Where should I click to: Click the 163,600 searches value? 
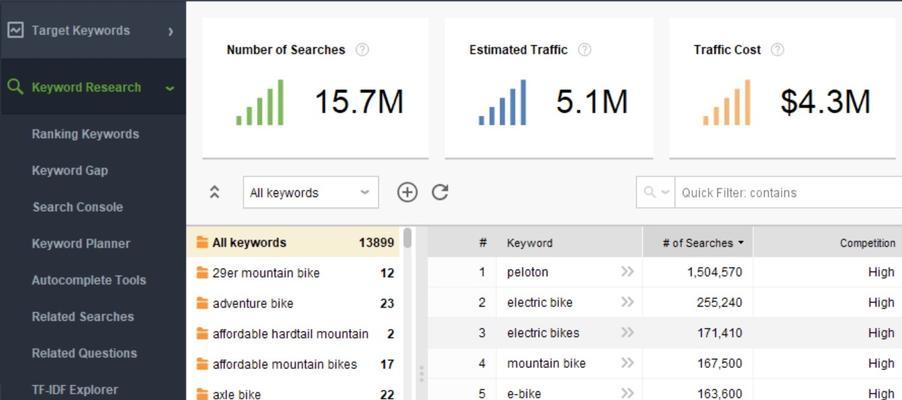tap(719, 394)
